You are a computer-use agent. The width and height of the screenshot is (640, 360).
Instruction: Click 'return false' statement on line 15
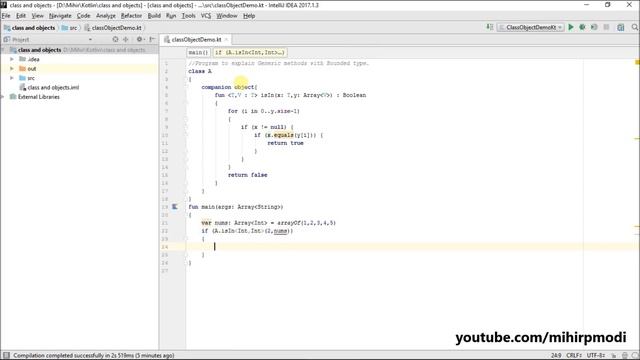(x=247, y=175)
